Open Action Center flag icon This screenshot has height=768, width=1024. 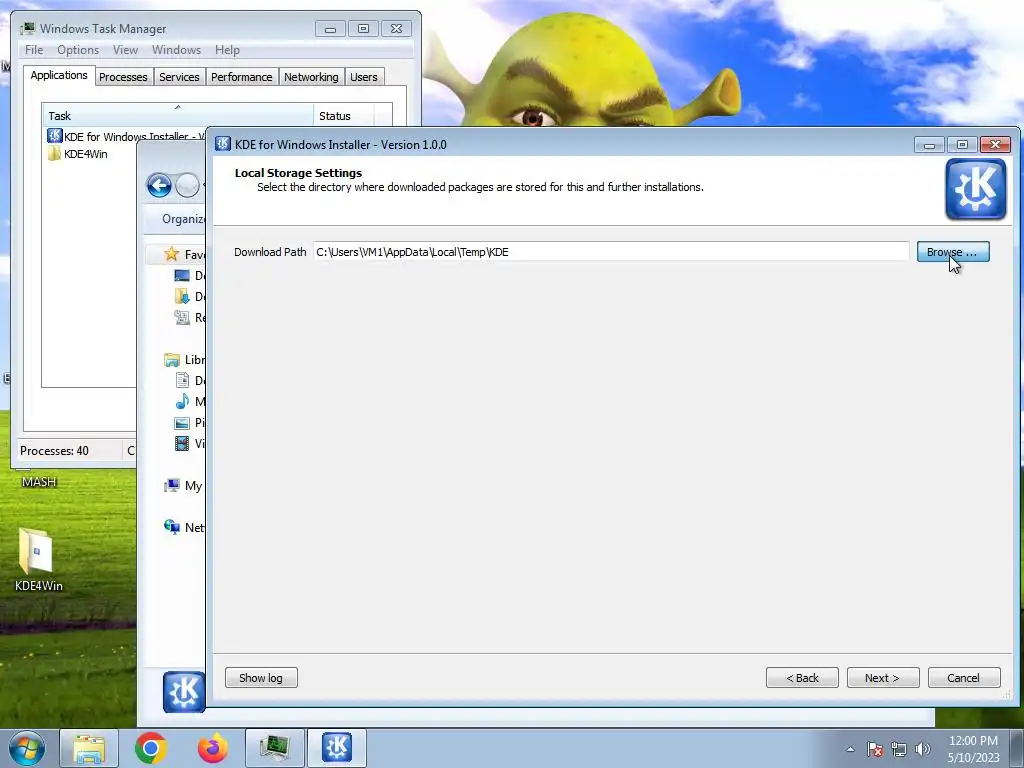874,749
